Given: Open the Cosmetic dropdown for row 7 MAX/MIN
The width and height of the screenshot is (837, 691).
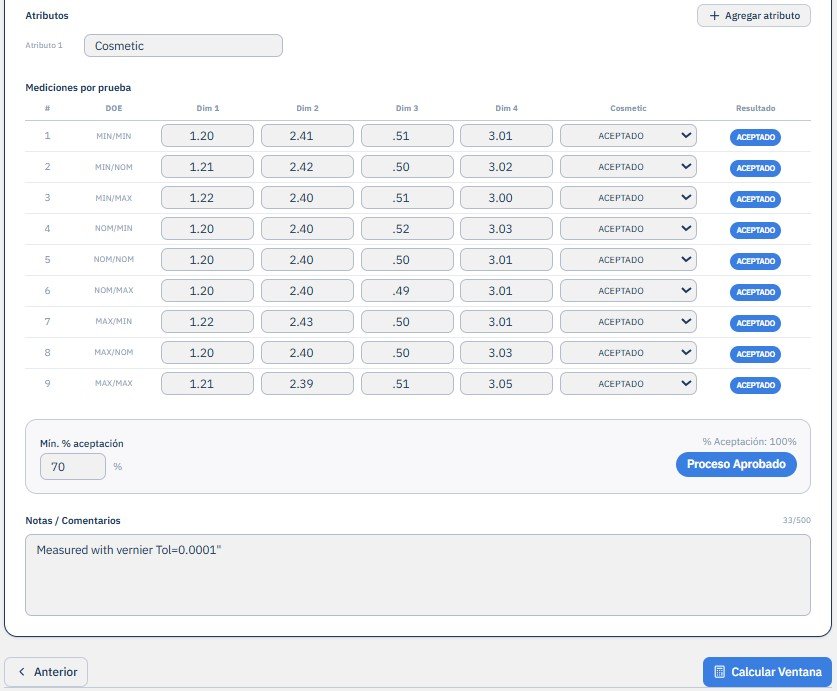Looking at the screenshot, I should (x=628, y=321).
